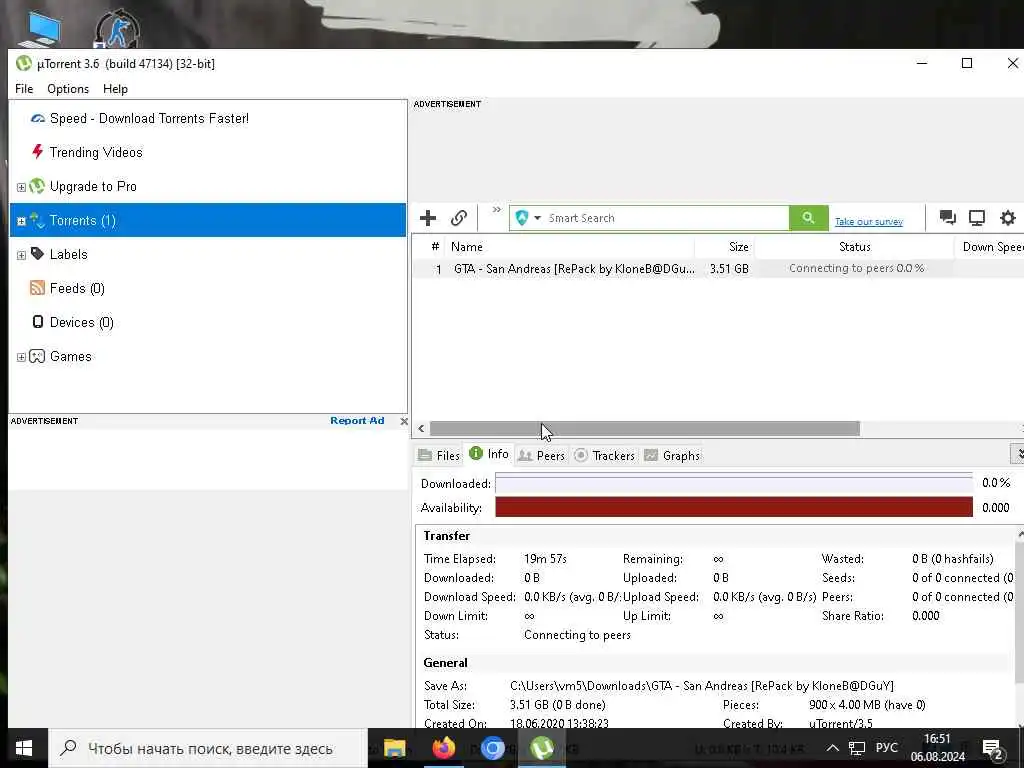Select the GTA - San Andreas torrent row
Viewport: 1024px width, 768px height.
(x=718, y=268)
